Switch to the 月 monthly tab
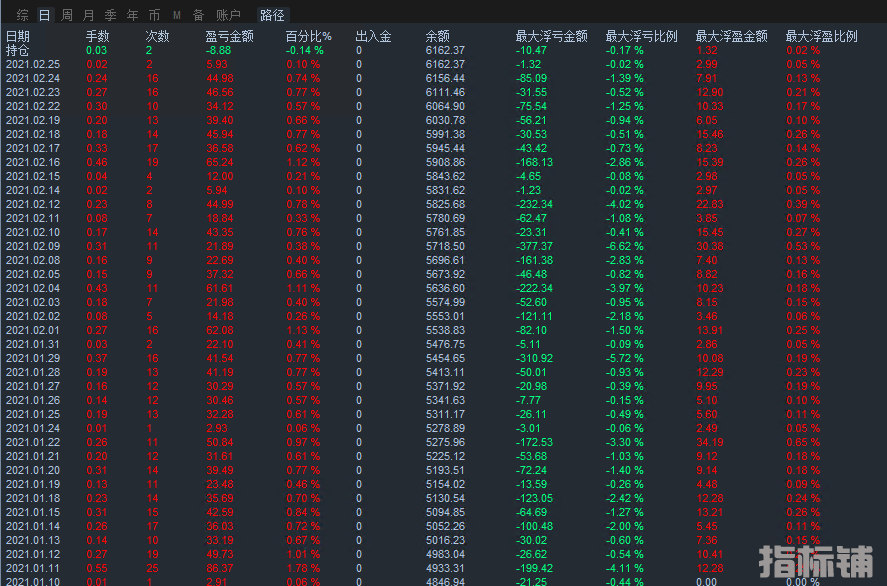 pyautogui.click(x=88, y=15)
